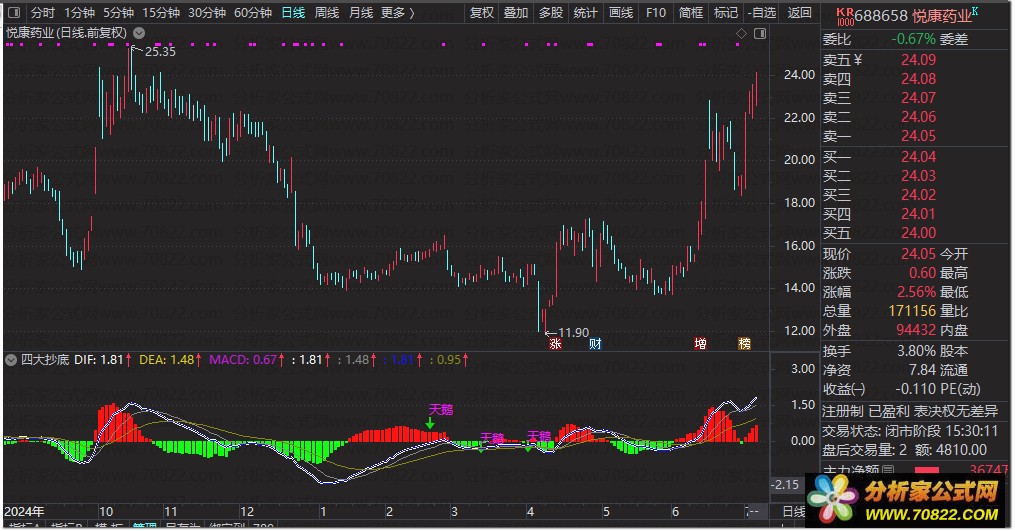The height and width of the screenshot is (531, 1015).
Task: Expand the 更多 periods menu
Action: pos(397,12)
